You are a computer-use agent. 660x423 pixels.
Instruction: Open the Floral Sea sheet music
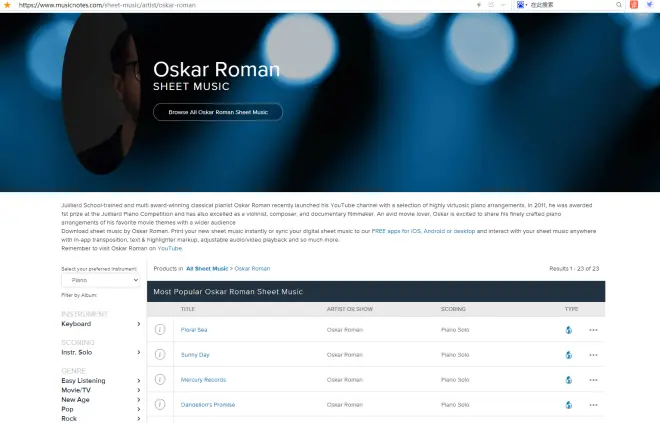(x=194, y=330)
